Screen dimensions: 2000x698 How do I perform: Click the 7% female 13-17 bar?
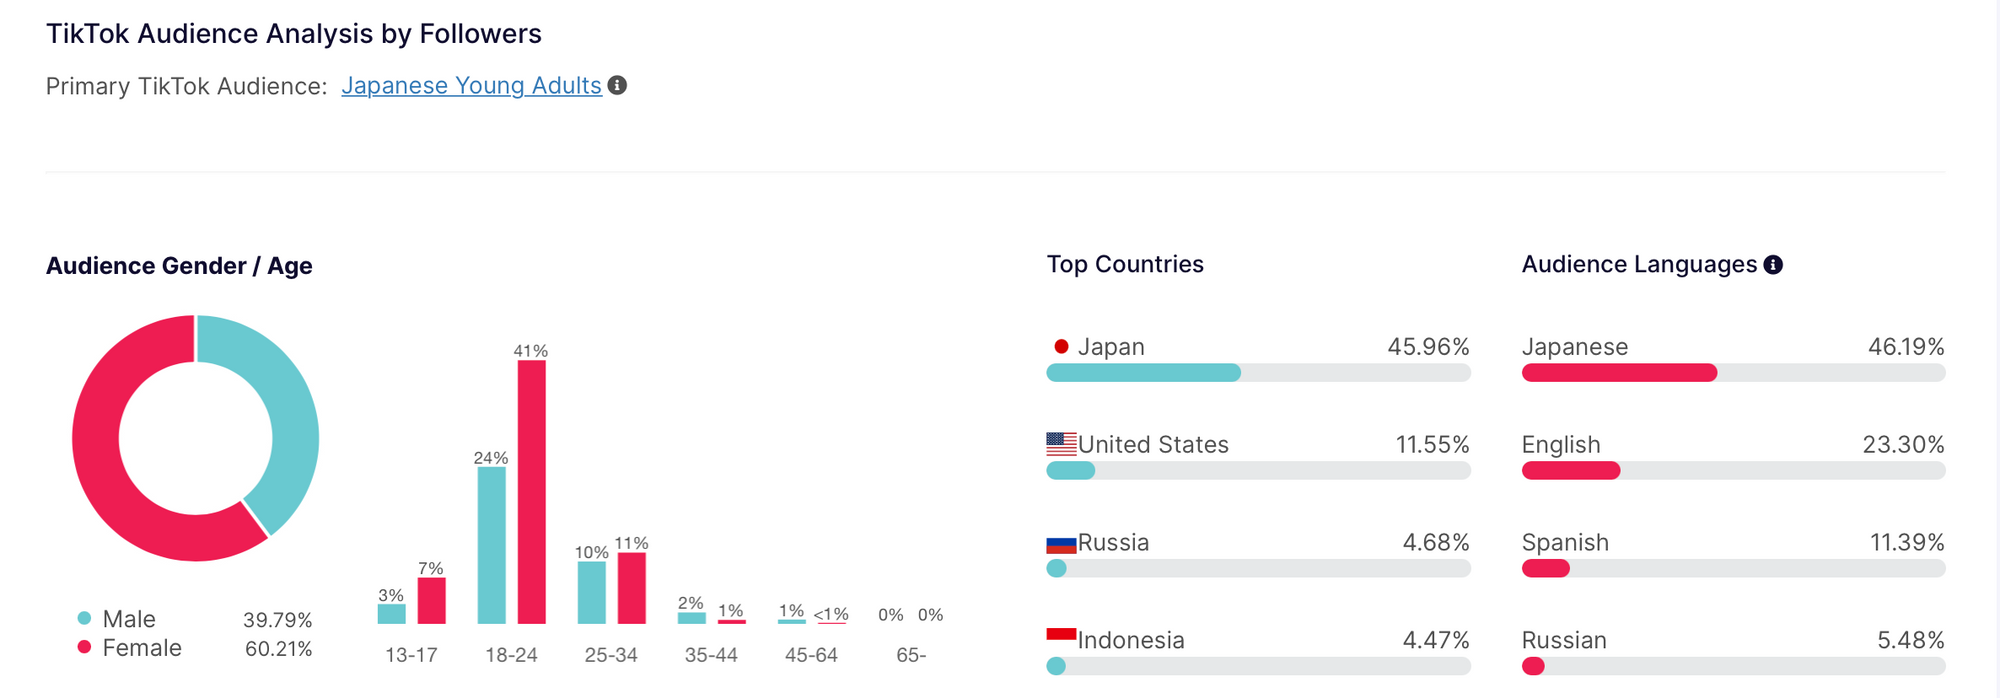click(x=431, y=601)
